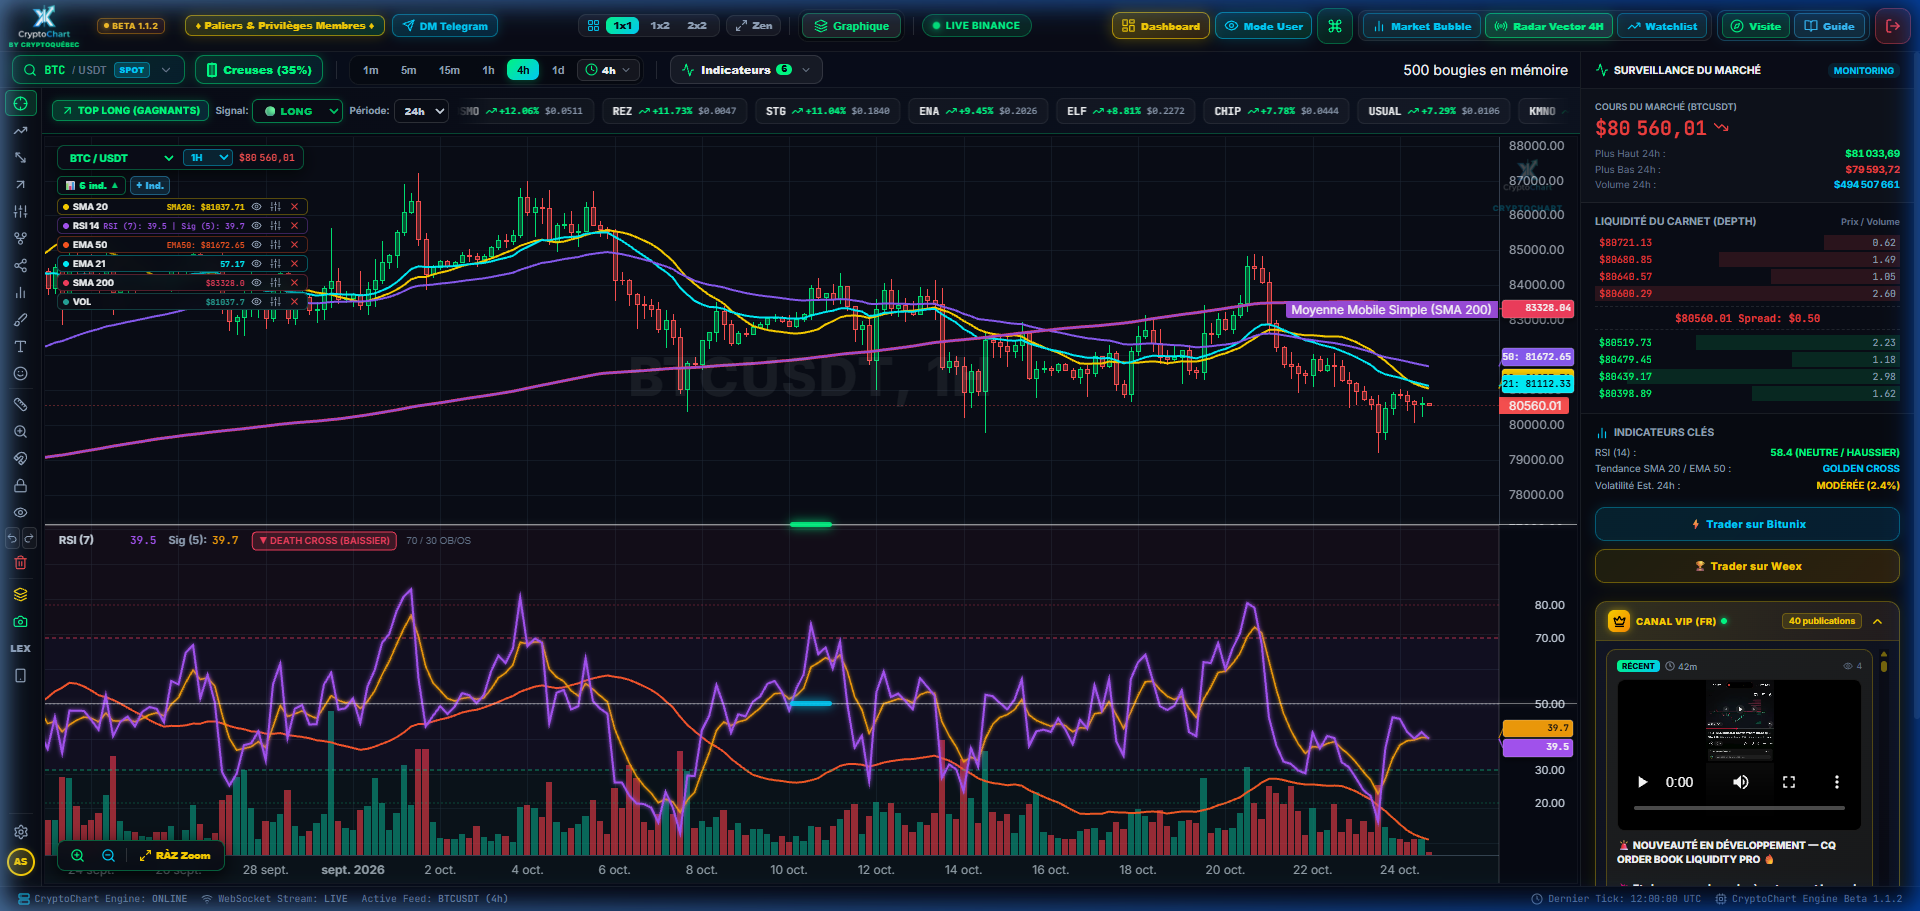This screenshot has height=911, width=1920.
Task: Select the crosshair cursor tool
Action: 20,103
